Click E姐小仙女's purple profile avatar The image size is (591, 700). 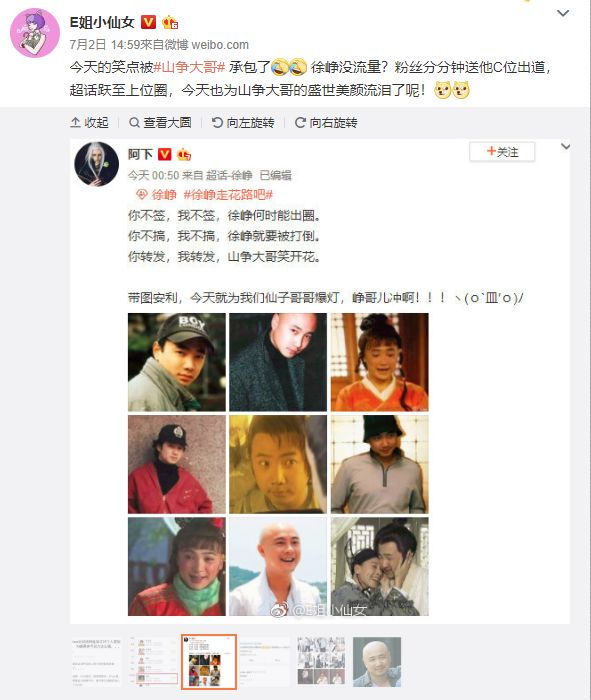coord(35,33)
